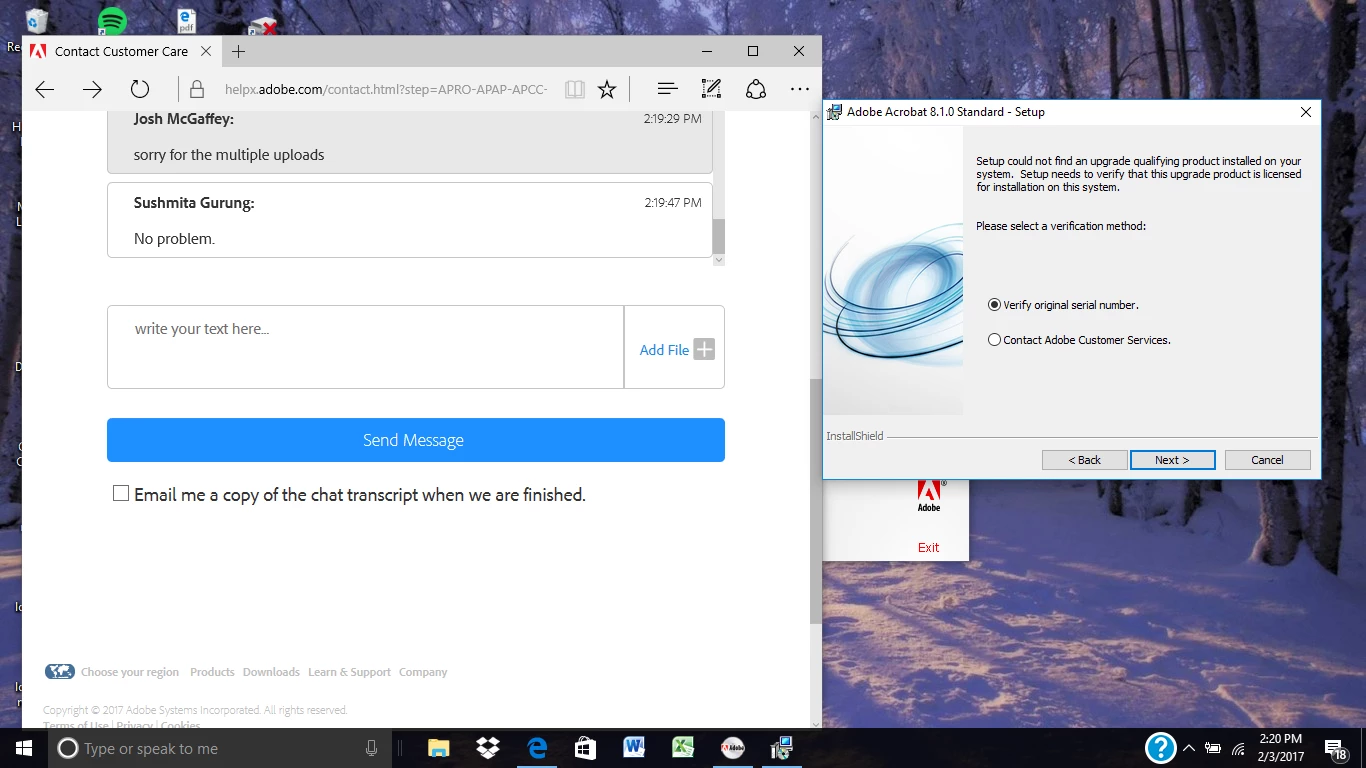
Task: Make a Web Note in Edge
Action: [x=711, y=90]
